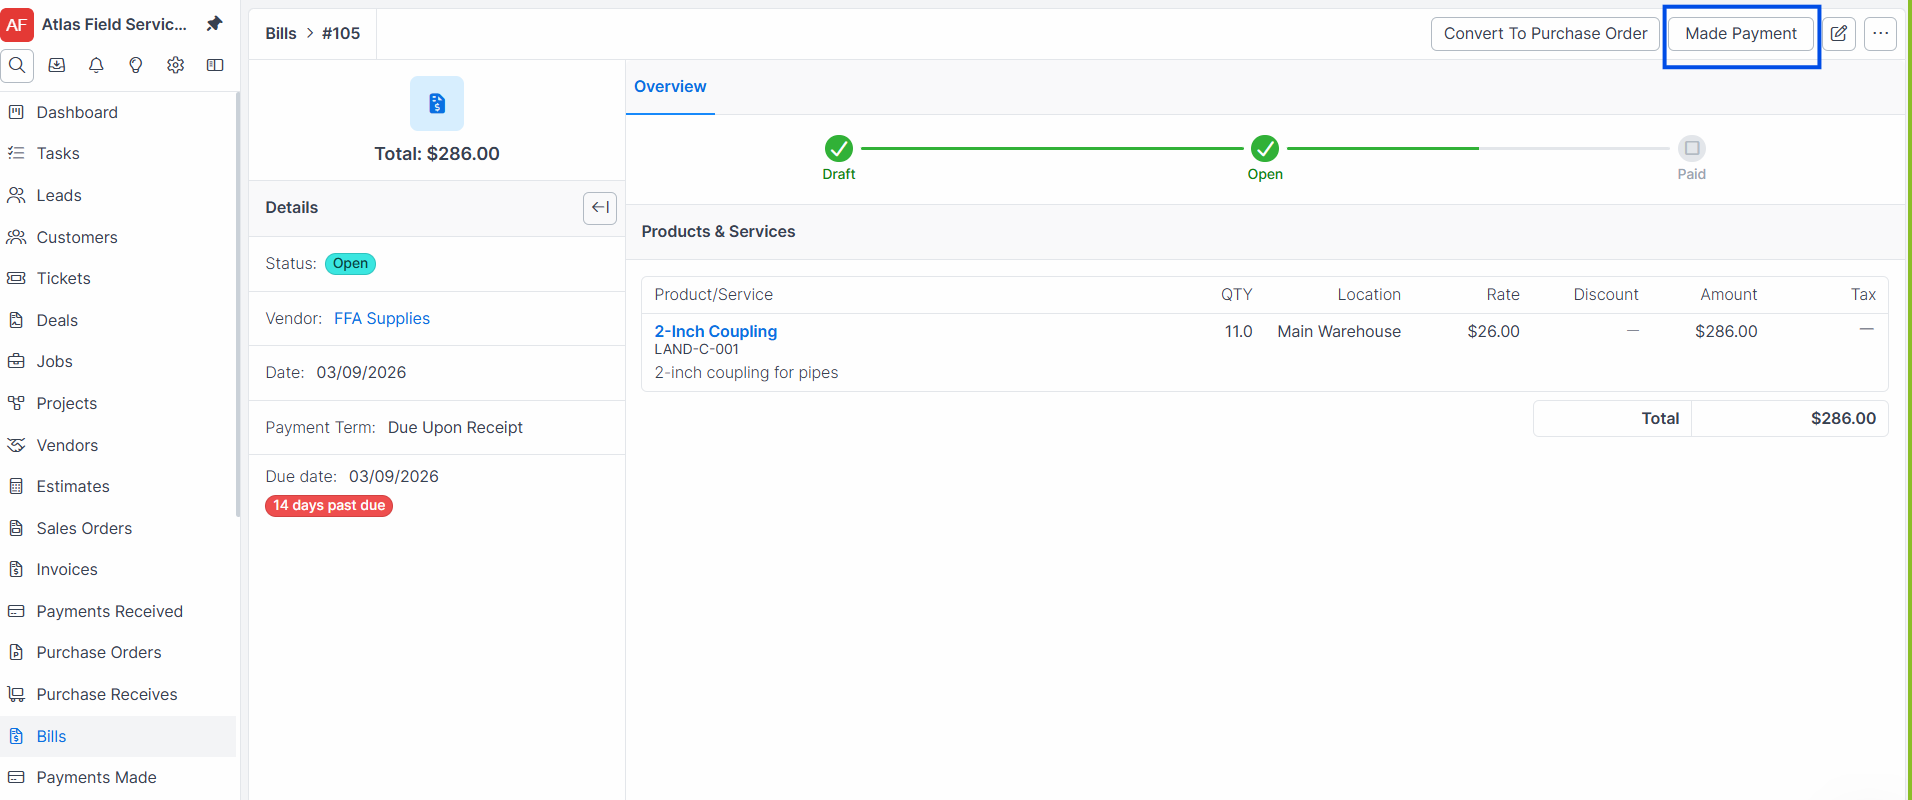Click Convert To Purchase Order button
The height and width of the screenshot is (800, 1912).
1545,34
